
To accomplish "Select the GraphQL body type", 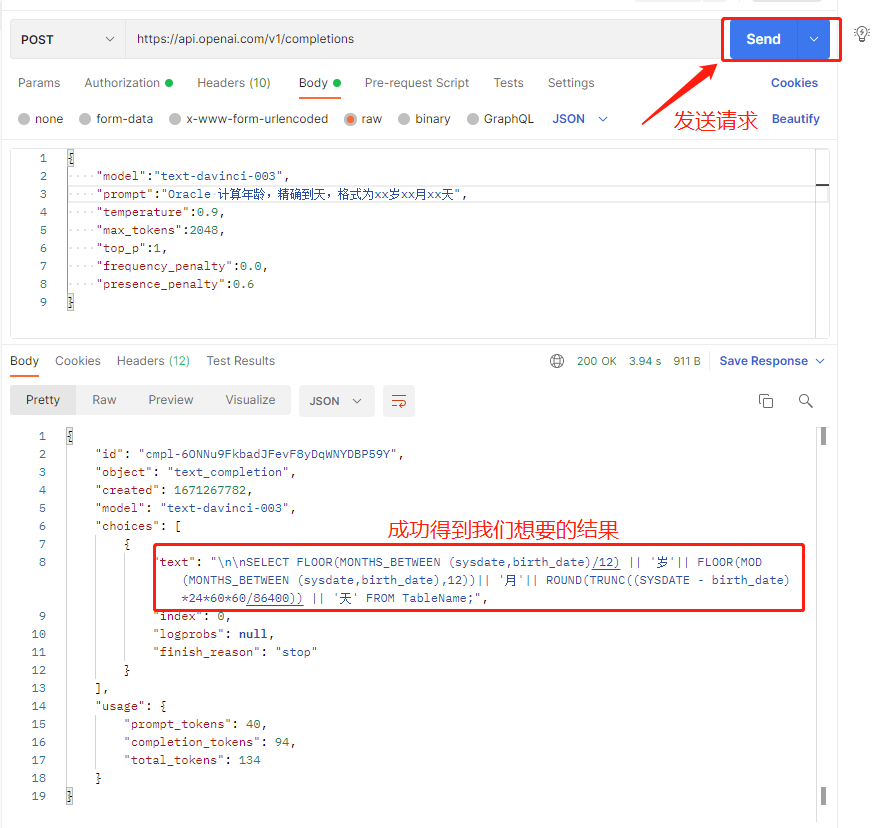I will click(474, 119).
